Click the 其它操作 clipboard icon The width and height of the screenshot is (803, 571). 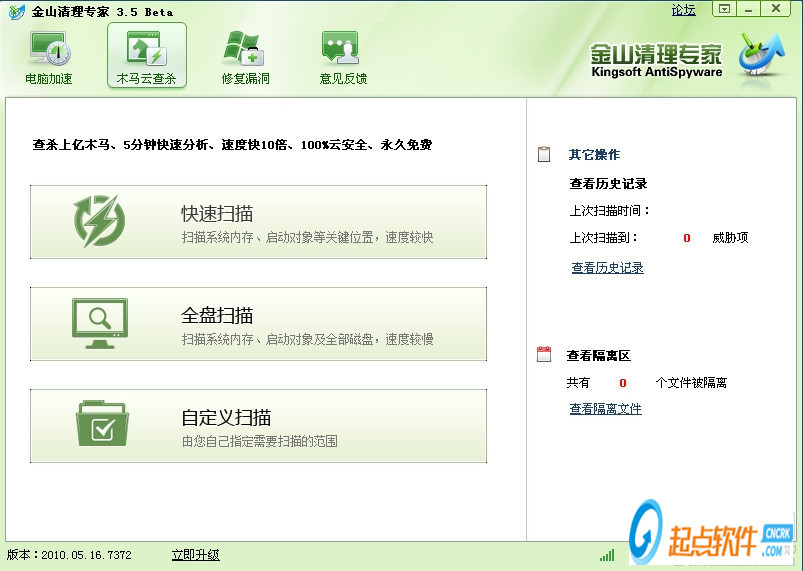point(544,154)
